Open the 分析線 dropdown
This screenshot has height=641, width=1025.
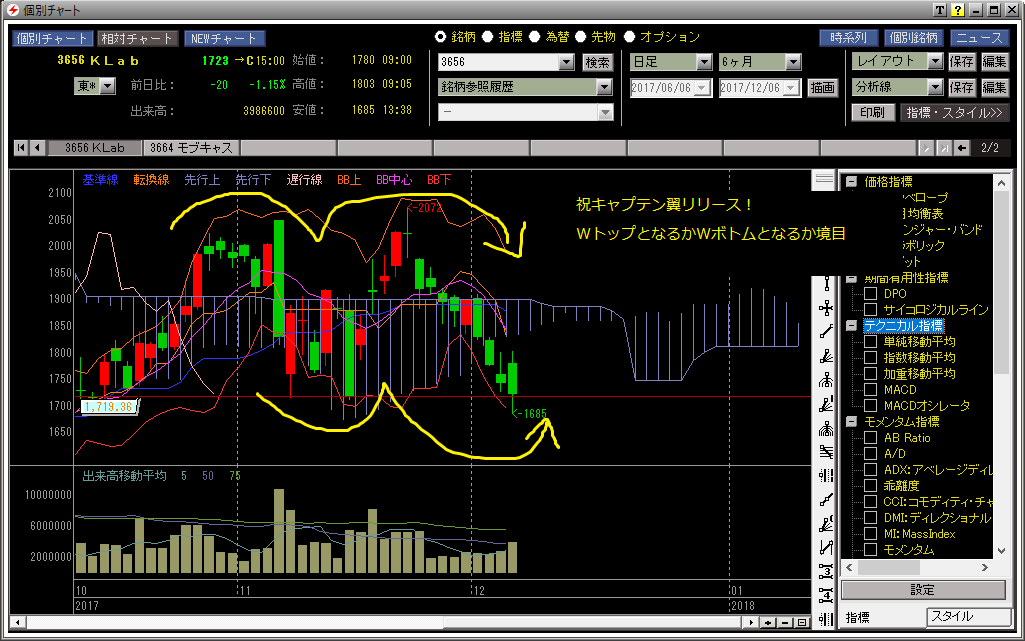(935, 87)
